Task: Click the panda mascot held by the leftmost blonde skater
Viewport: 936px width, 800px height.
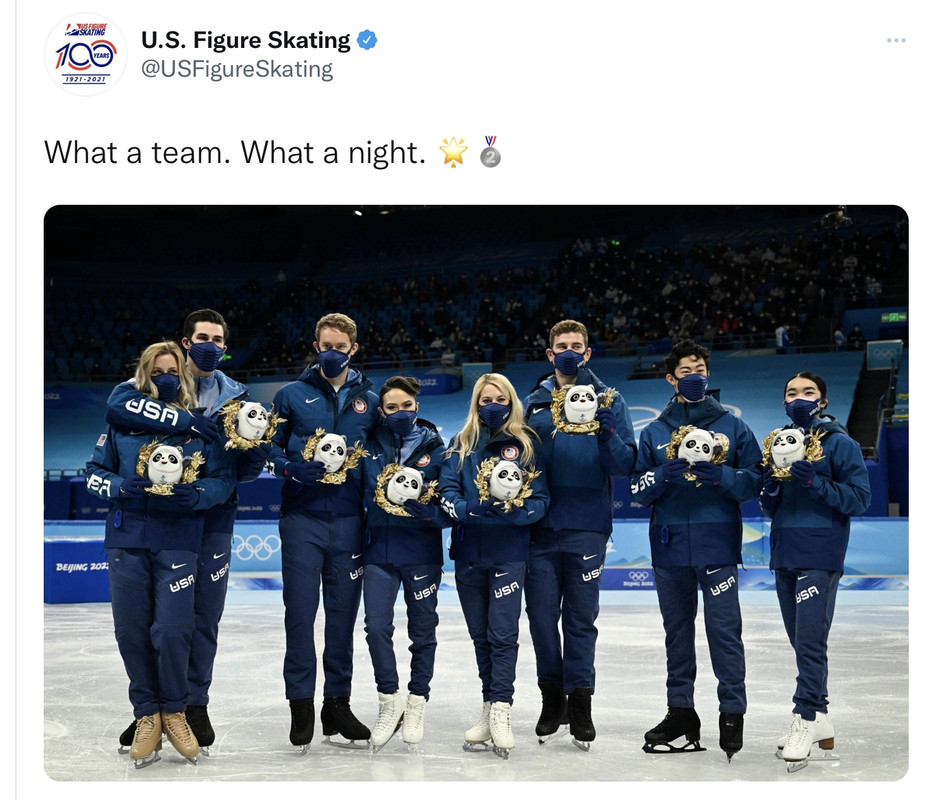Action: pos(167,467)
